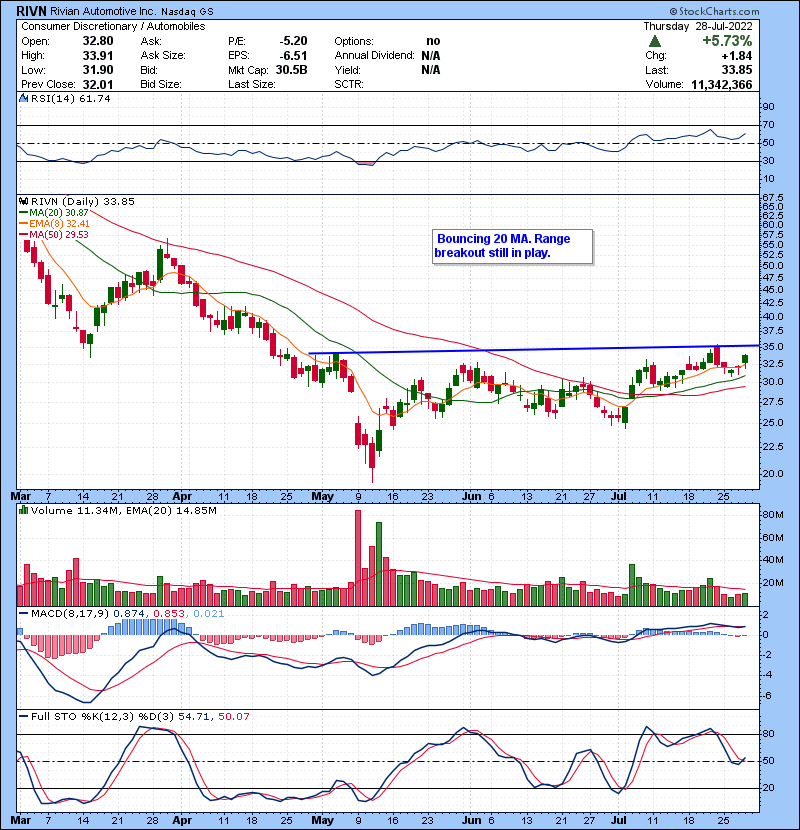
Task: Select the EPS value -6.51
Action: 293,55
